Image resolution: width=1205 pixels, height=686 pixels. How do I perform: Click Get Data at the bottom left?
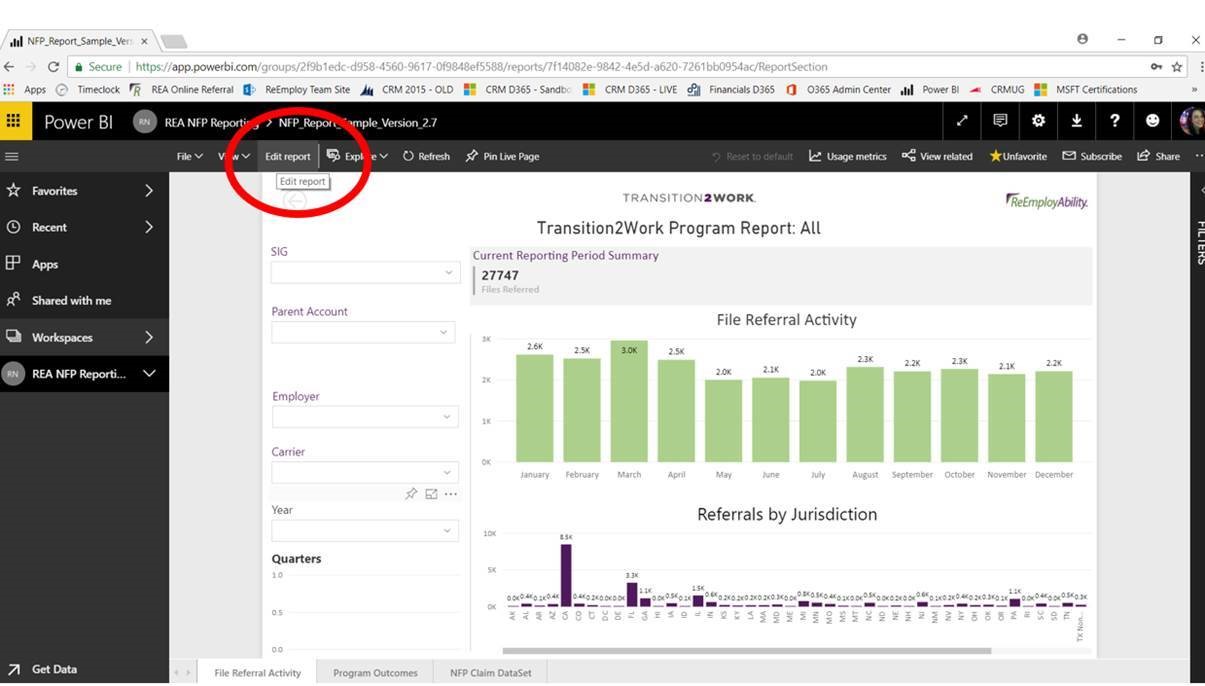point(54,669)
